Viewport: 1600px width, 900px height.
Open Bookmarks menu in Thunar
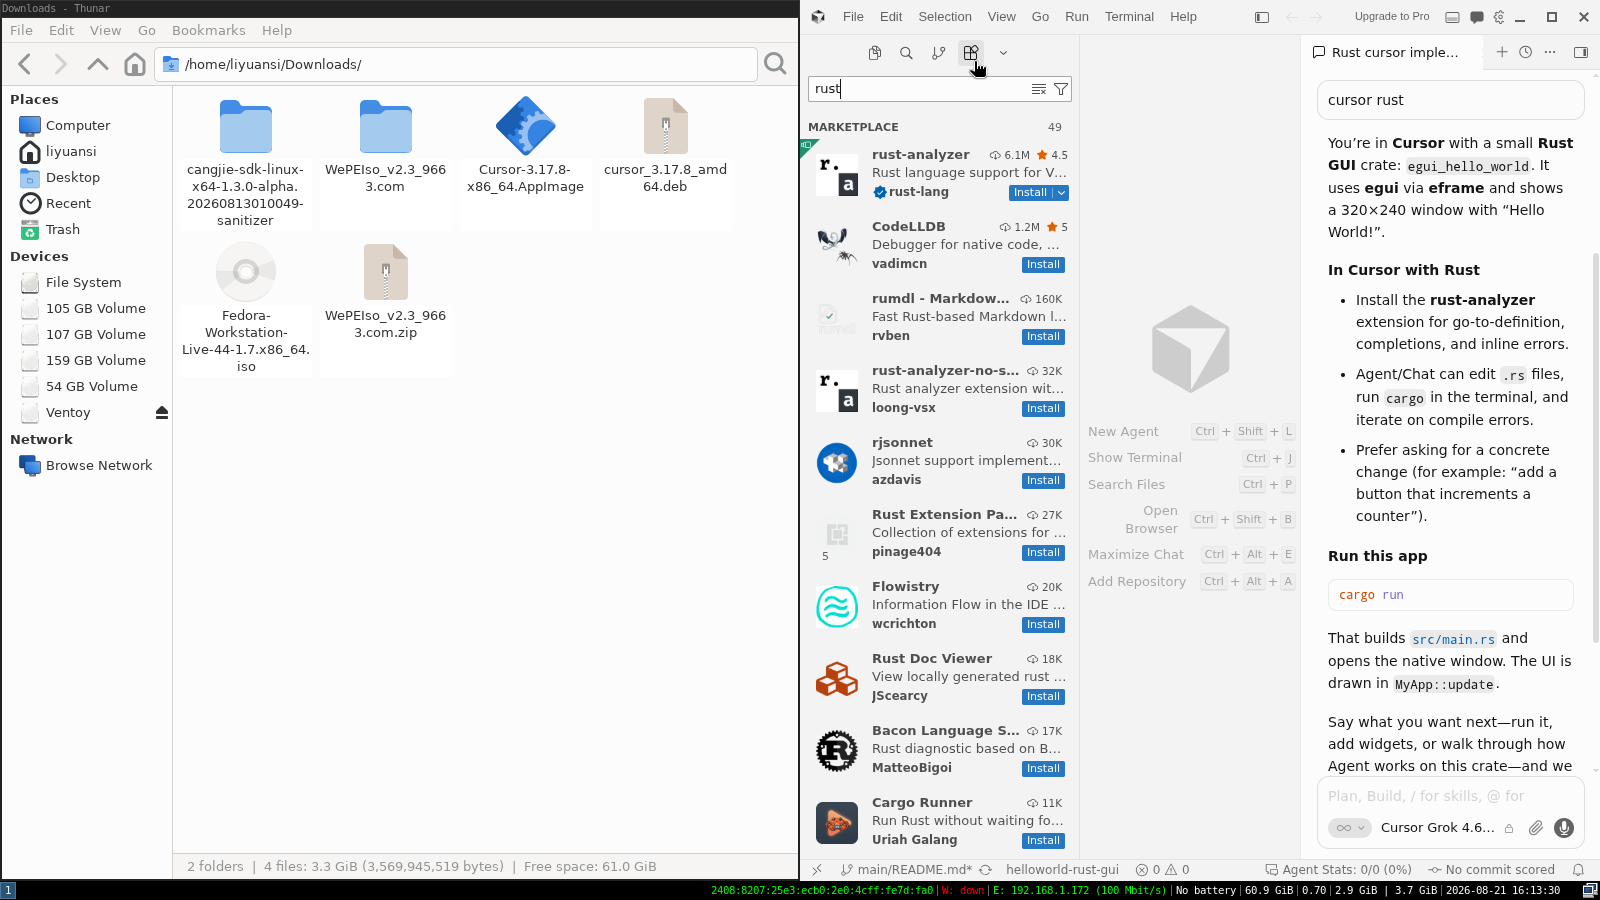(x=209, y=31)
